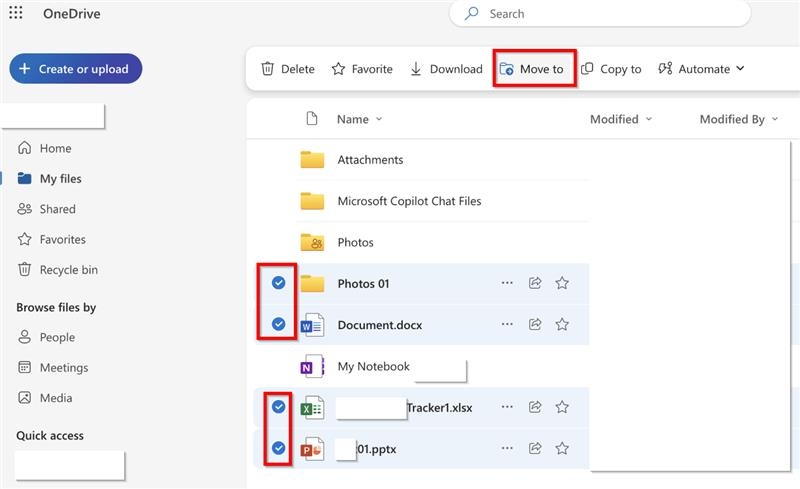Go to Home in sidebar
The height and width of the screenshot is (489, 800).
click(45, 148)
